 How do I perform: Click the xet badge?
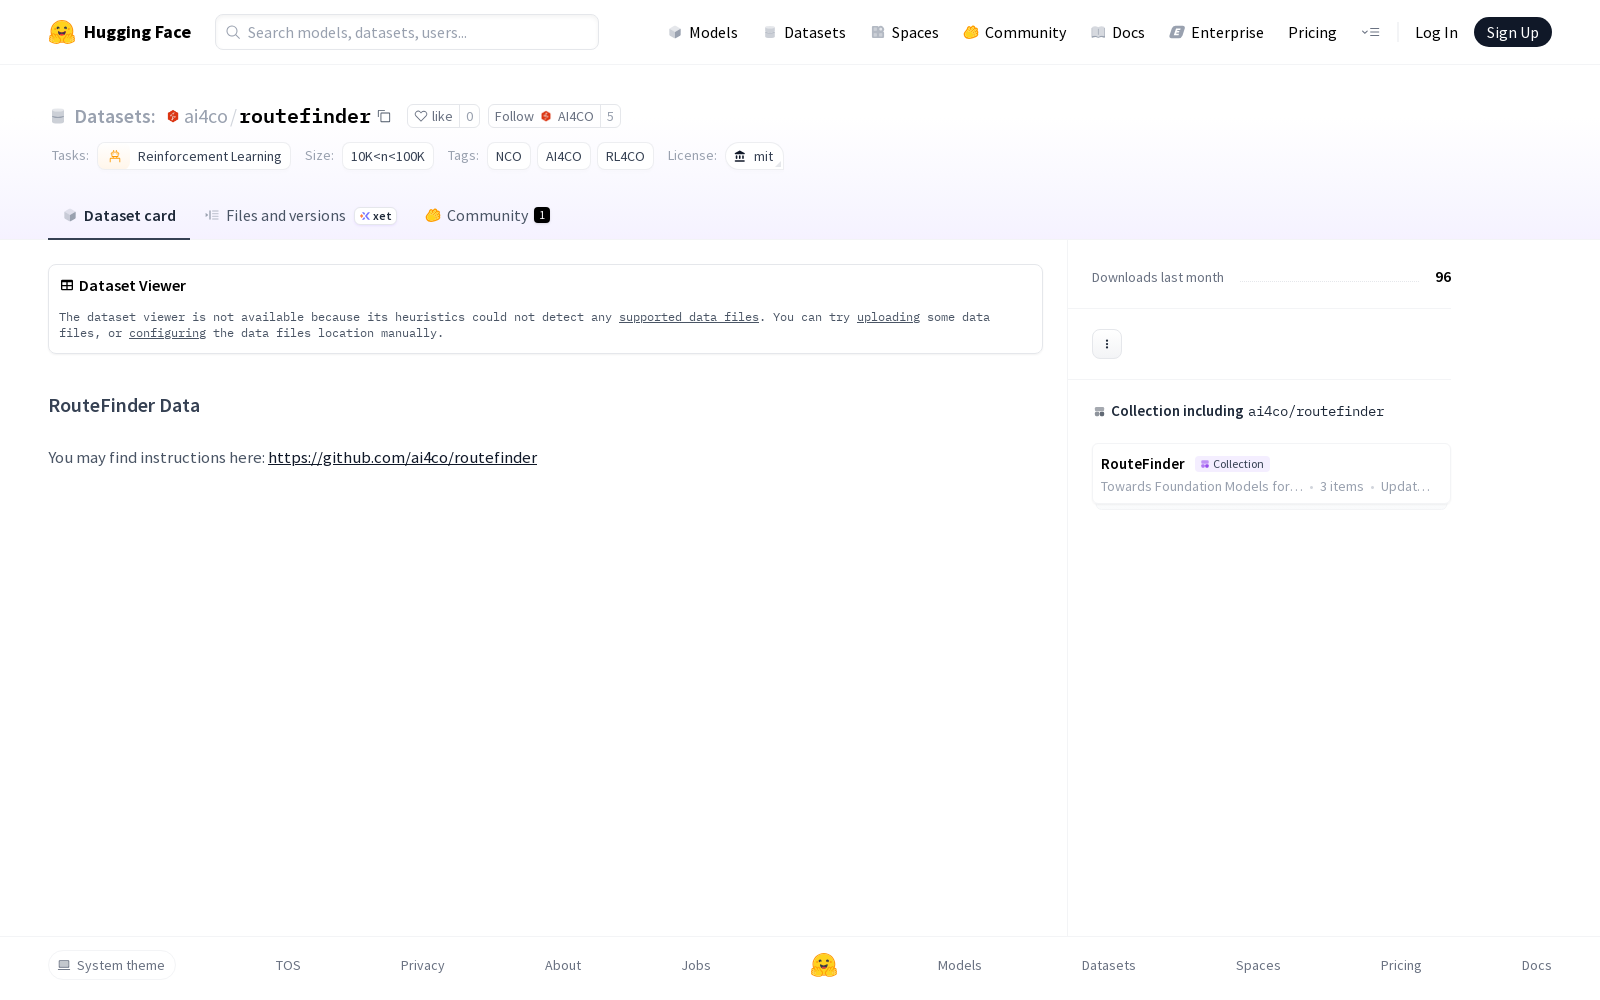pos(376,216)
